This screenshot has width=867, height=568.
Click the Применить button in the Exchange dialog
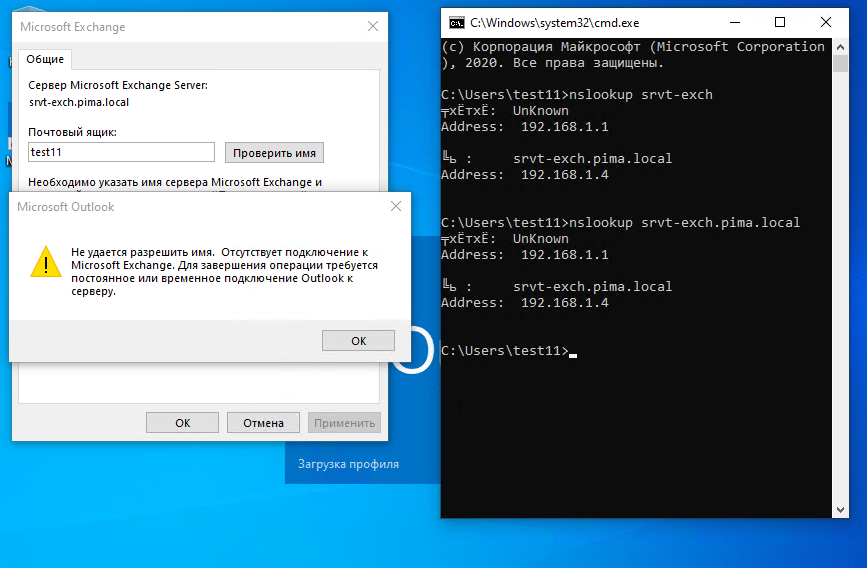click(x=344, y=423)
